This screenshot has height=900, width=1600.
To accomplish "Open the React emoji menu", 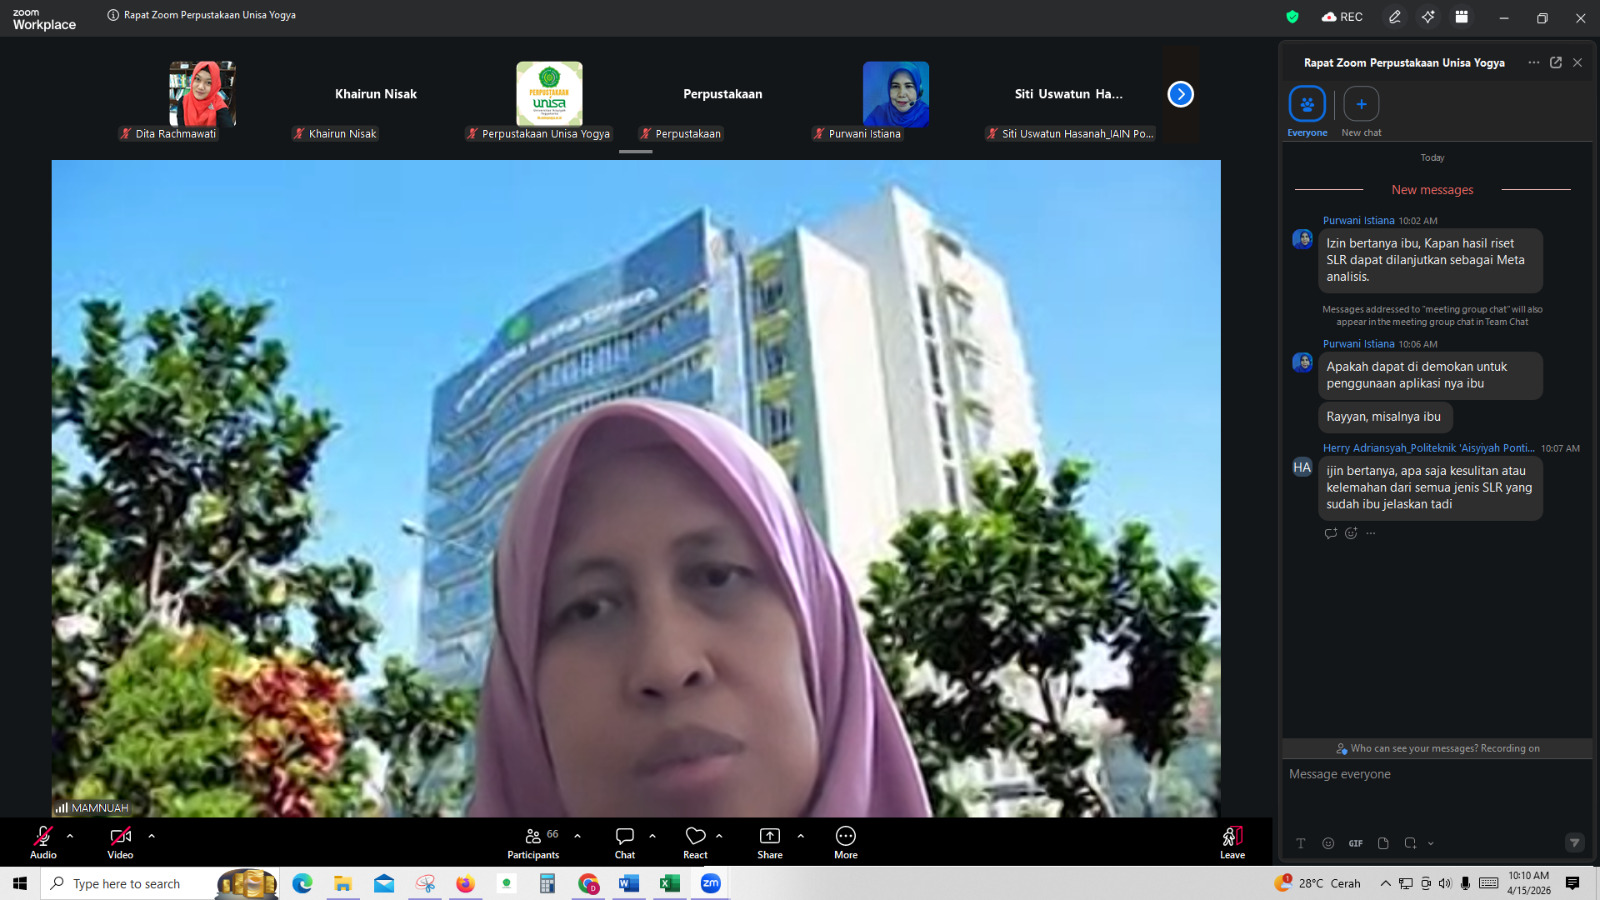I will pyautogui.click(x=695, y=841).
